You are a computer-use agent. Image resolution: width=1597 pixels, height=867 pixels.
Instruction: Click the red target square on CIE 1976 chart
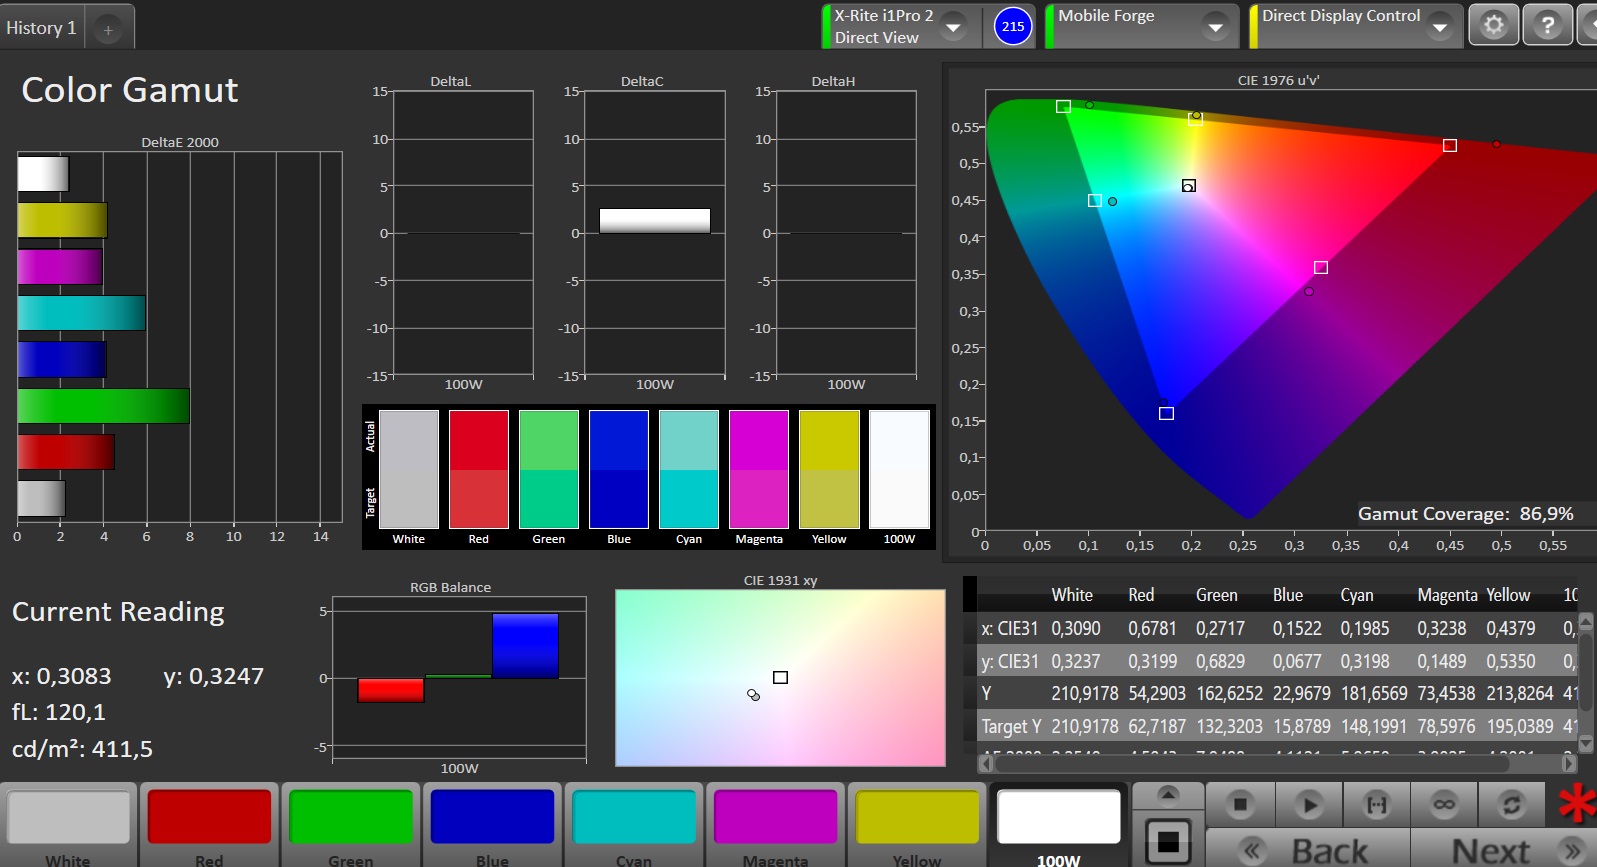coord(1450,146)
